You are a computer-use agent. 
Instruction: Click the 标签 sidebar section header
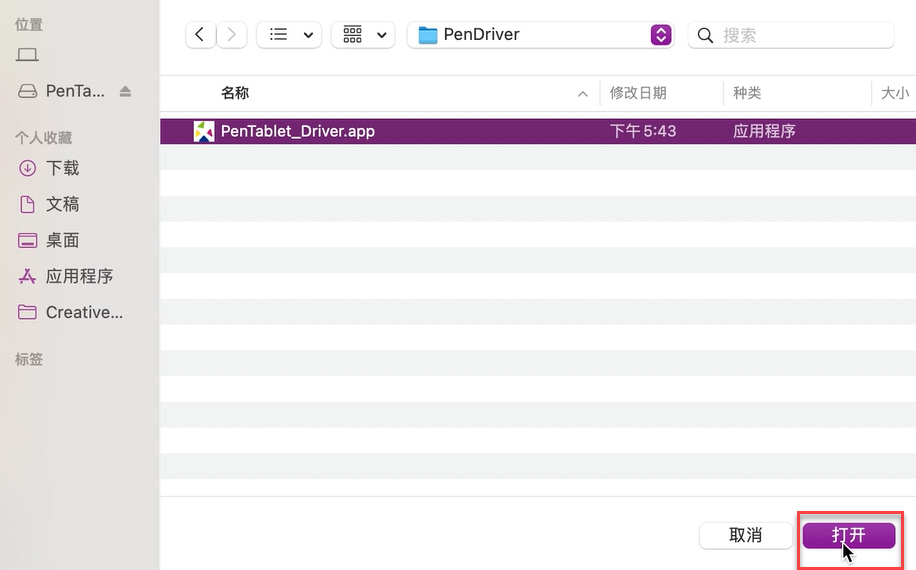[x=29, y=359]
